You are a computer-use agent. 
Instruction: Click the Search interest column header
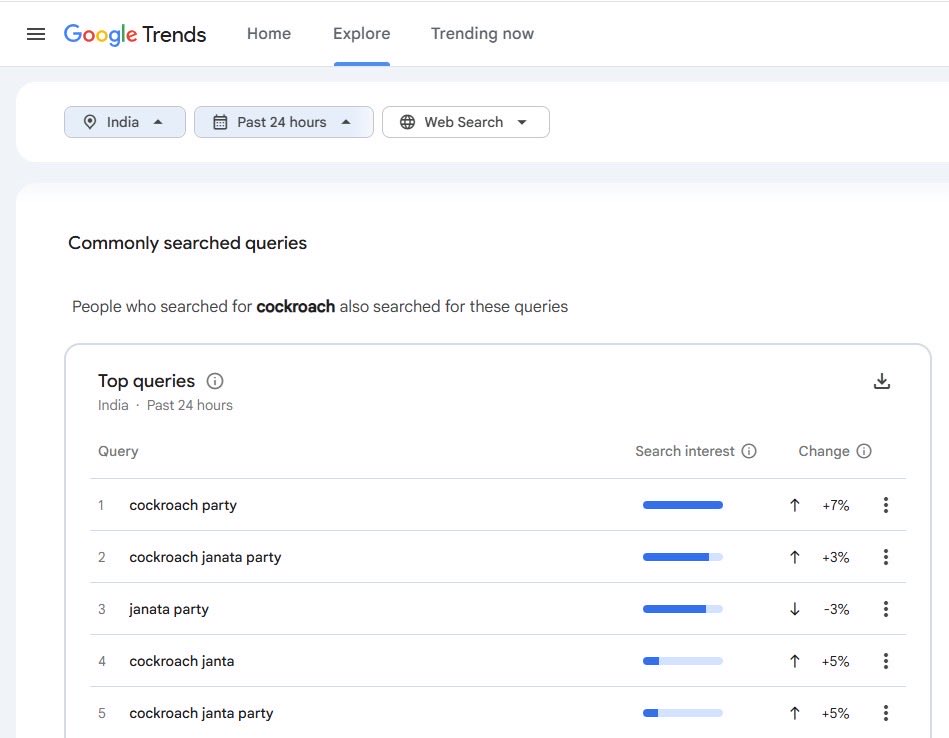[x=685, y=451]
